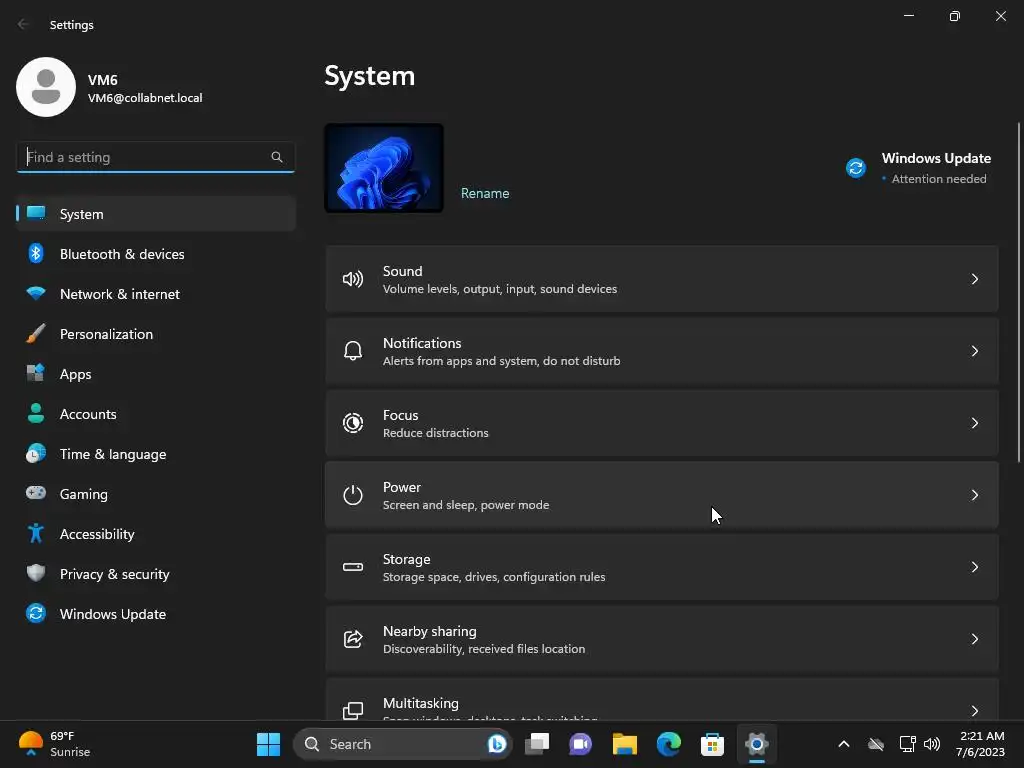Viewport: 1024px width, 768px height.
Task: Select System in the sidebar
Action: [156, 214]
